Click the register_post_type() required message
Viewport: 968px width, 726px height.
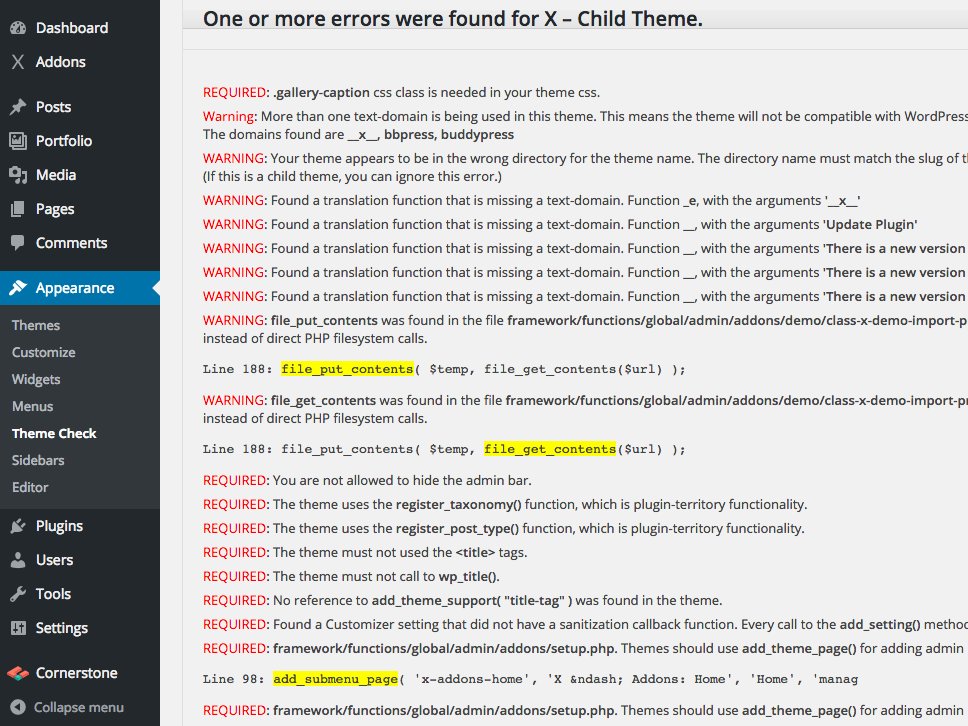coord(504,528)
